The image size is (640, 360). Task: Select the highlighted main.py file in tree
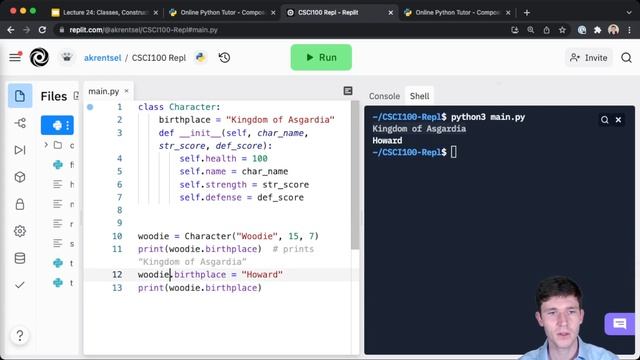(57, 125)
